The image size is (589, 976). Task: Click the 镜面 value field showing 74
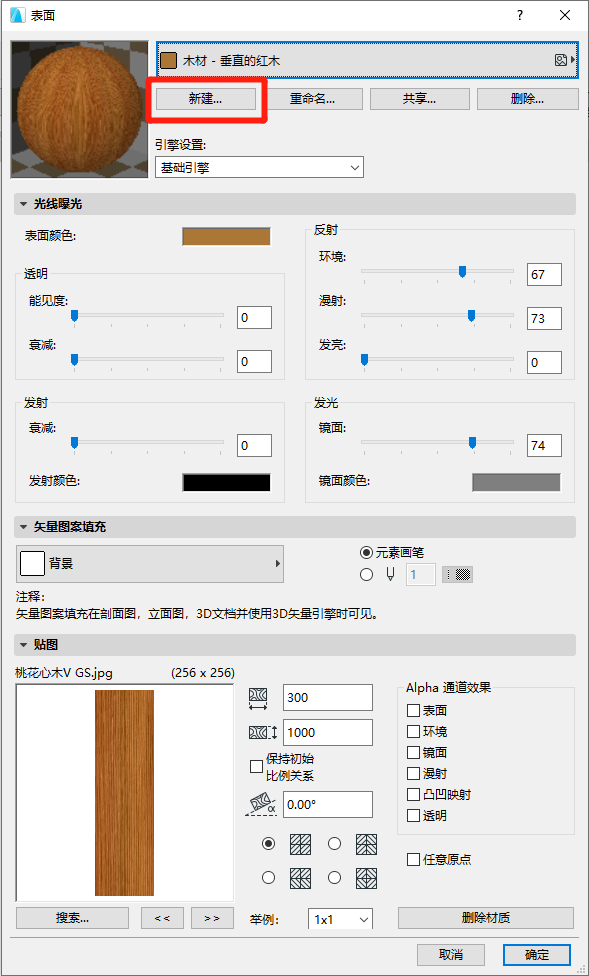544,446
